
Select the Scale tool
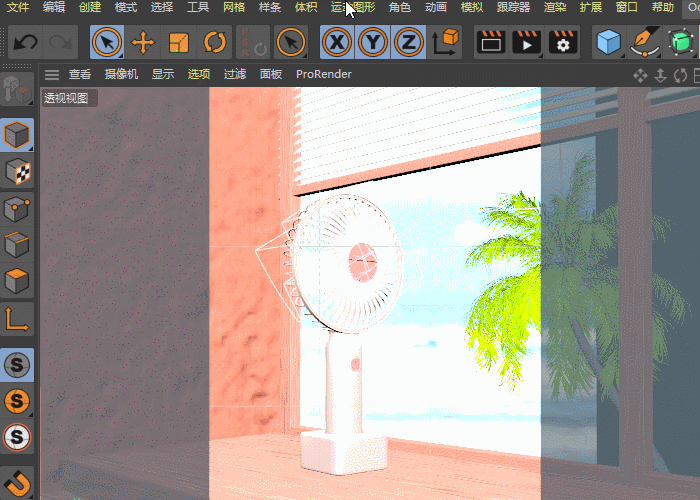(179, 42)
